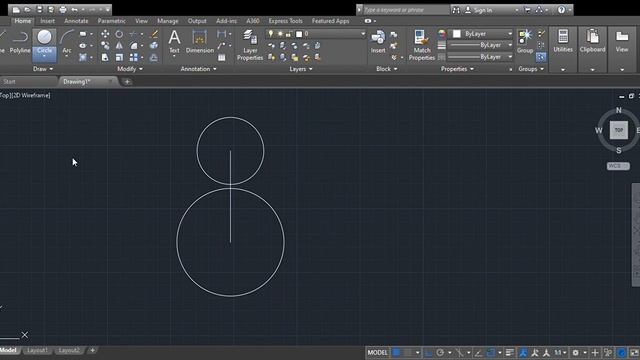Select the Rotate tool in Modify
The height and width of the screenshot is (360, 640).
click(119, 34)
